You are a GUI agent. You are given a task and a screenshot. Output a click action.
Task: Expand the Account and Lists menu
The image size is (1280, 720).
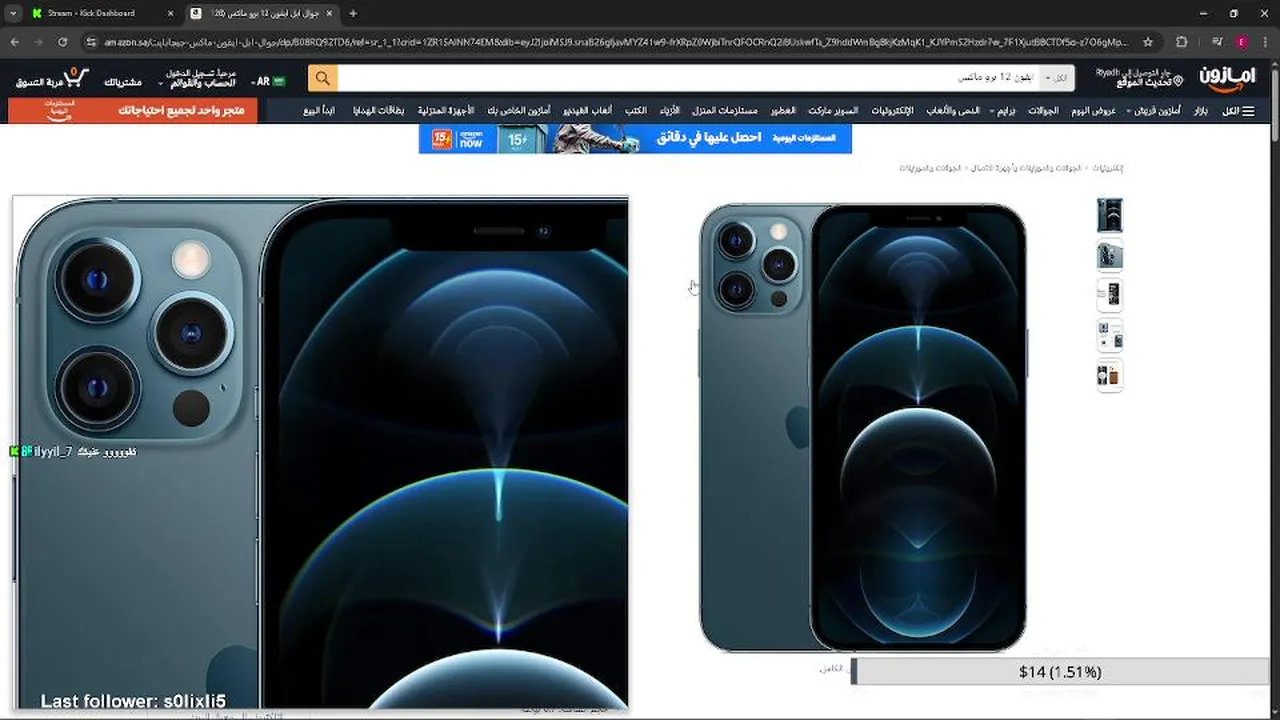pyautogui.click(x=197, y=78)
